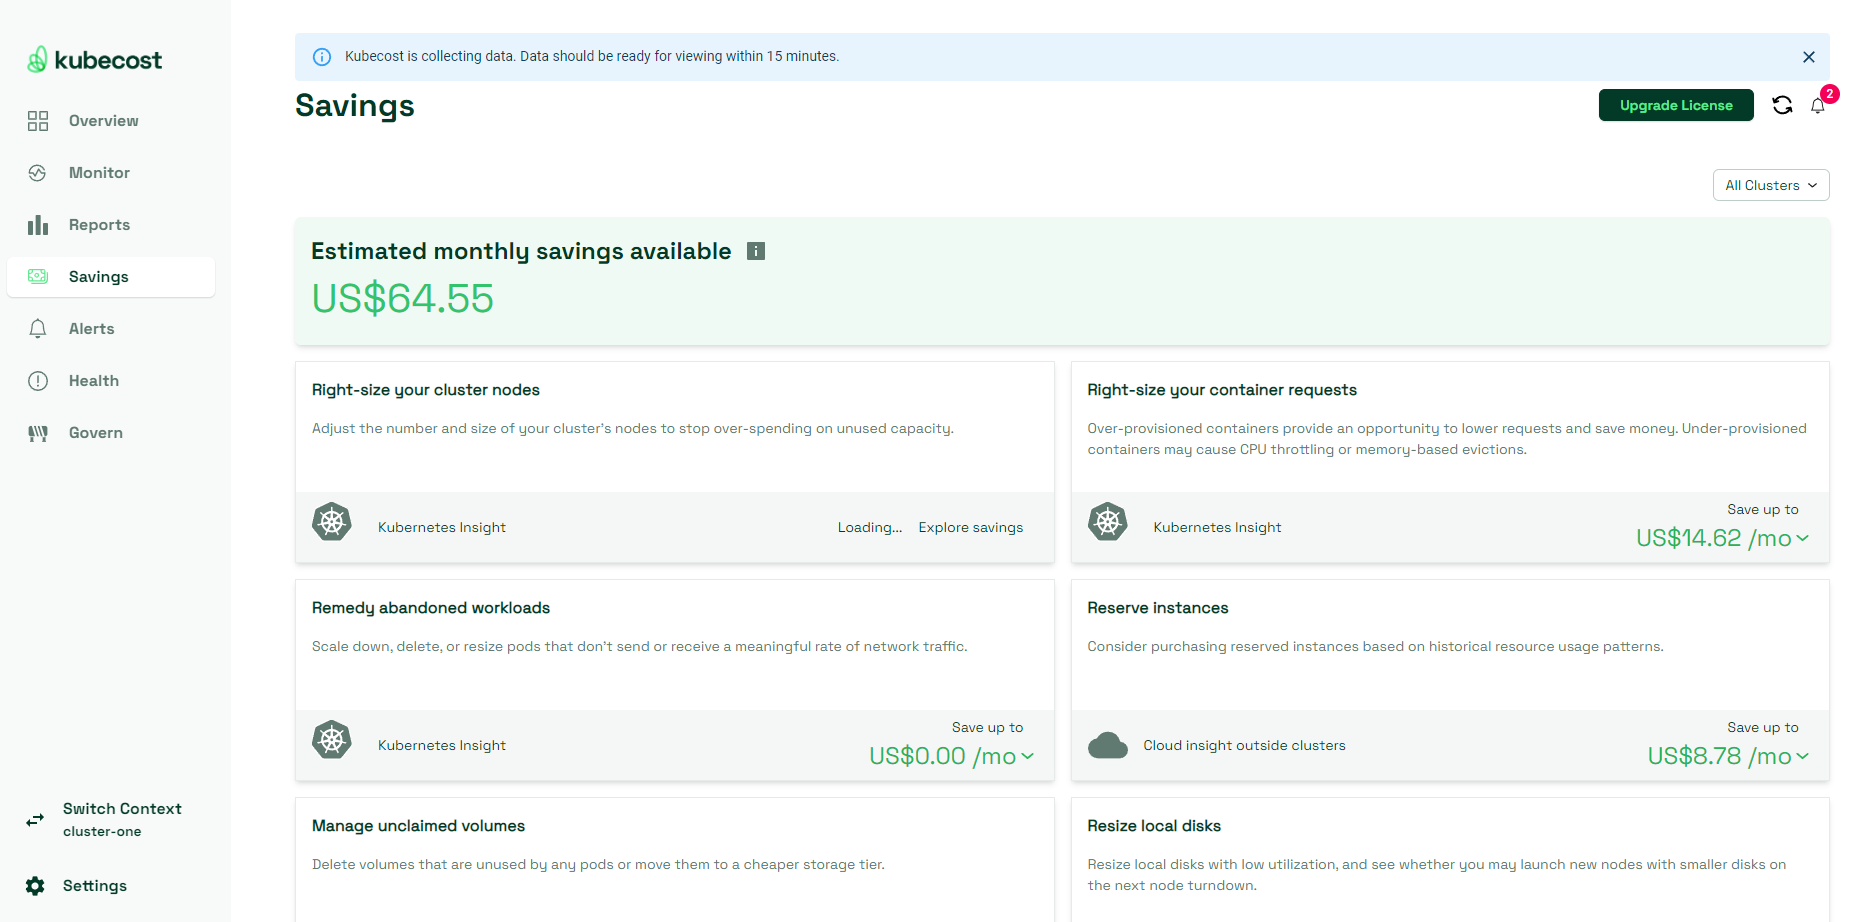Click Kubernetes icon in cluster nodes card
Viewport: 1857px width, 922px height.
pos(332,522)
